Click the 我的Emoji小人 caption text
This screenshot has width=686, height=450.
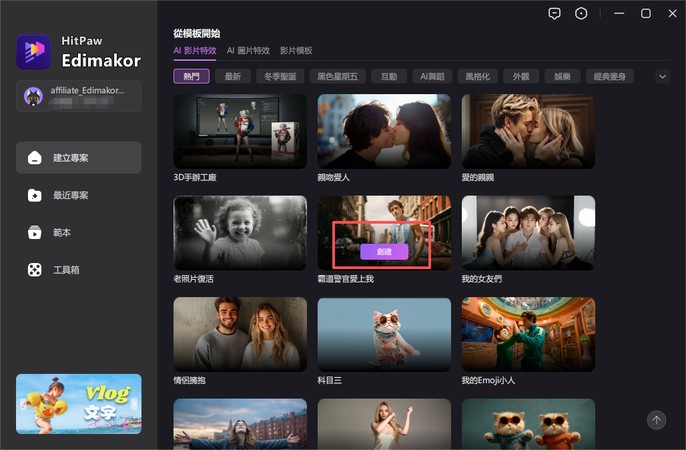tap(488, 380)
